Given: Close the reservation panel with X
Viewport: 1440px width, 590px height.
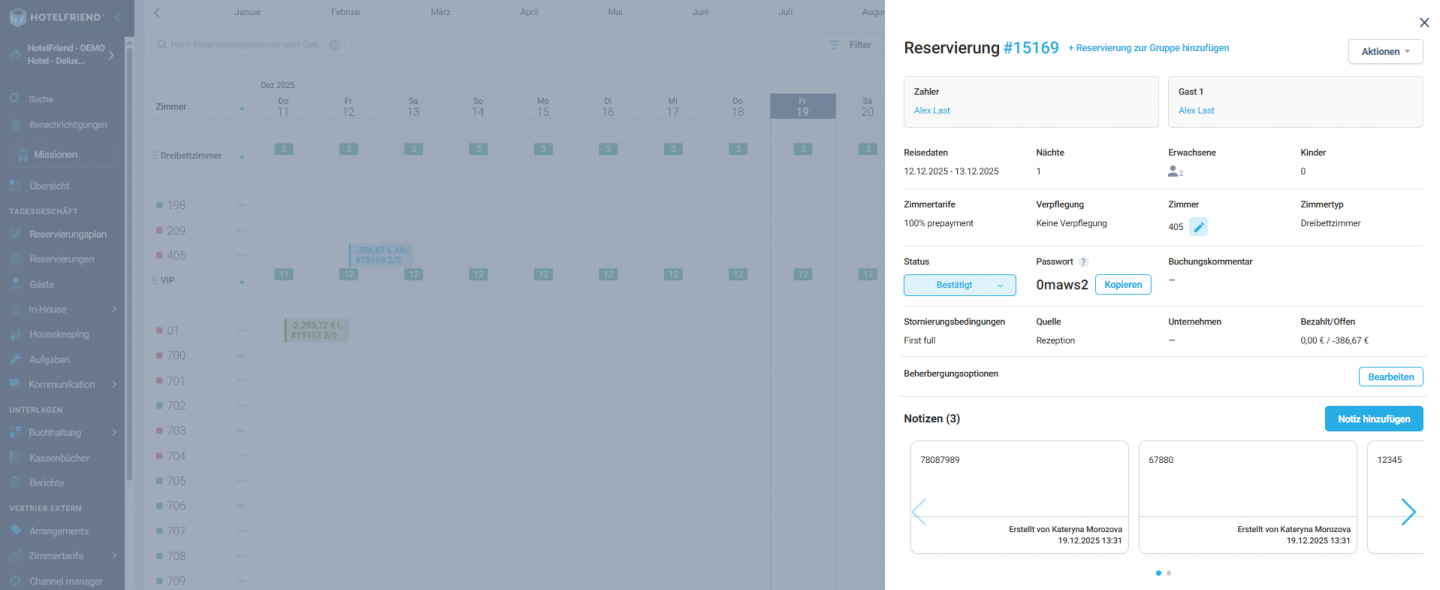Looking at the screenshot, I should pos(1423,22).
